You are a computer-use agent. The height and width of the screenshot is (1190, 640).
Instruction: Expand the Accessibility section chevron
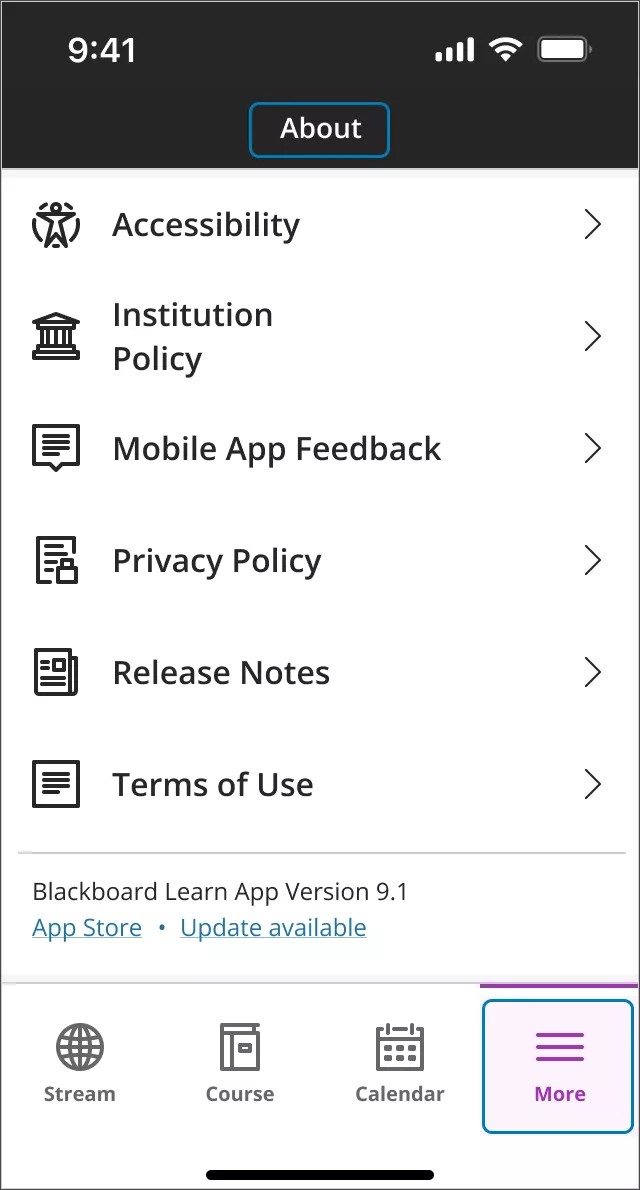[592, 224]
